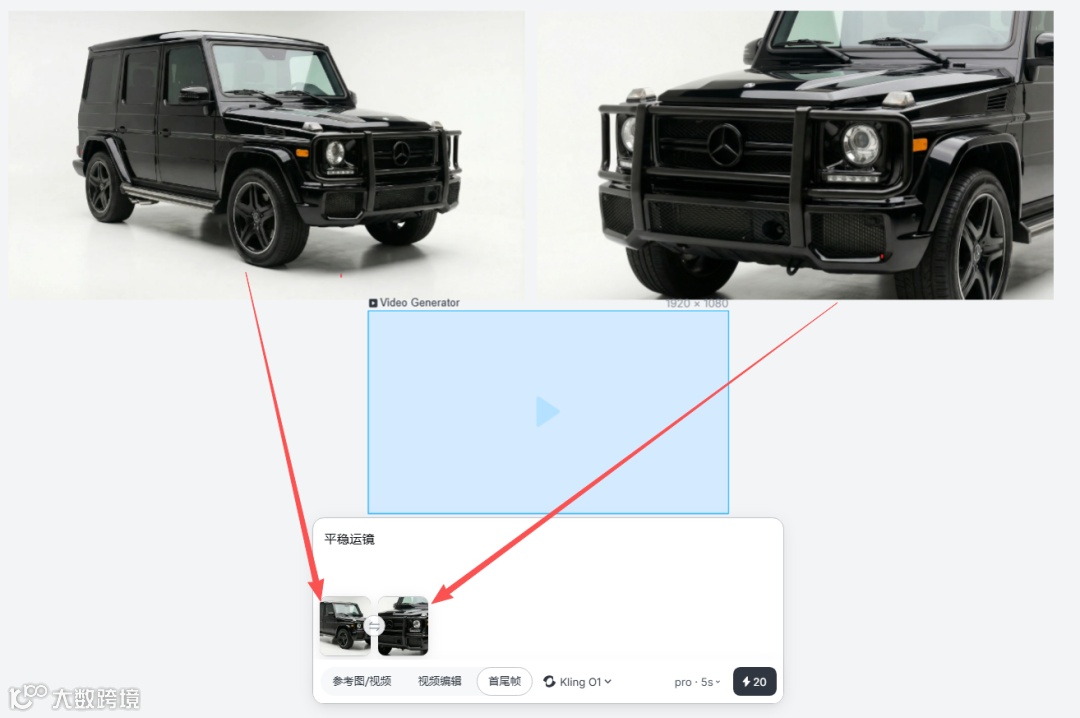Click the 大数跨境 watermark logo
Image resolution: width=1080 pixels, height=718 pixels.
coord(74,697)
